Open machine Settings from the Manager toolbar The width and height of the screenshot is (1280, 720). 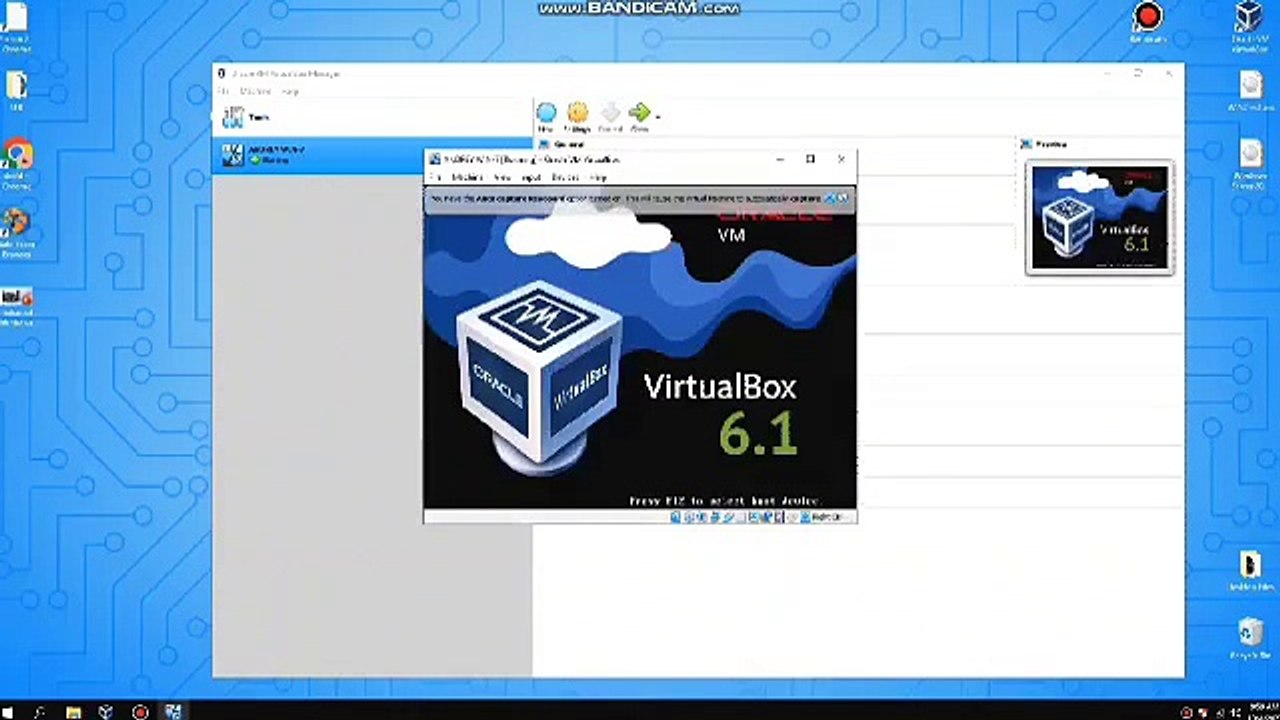[577, 117]
